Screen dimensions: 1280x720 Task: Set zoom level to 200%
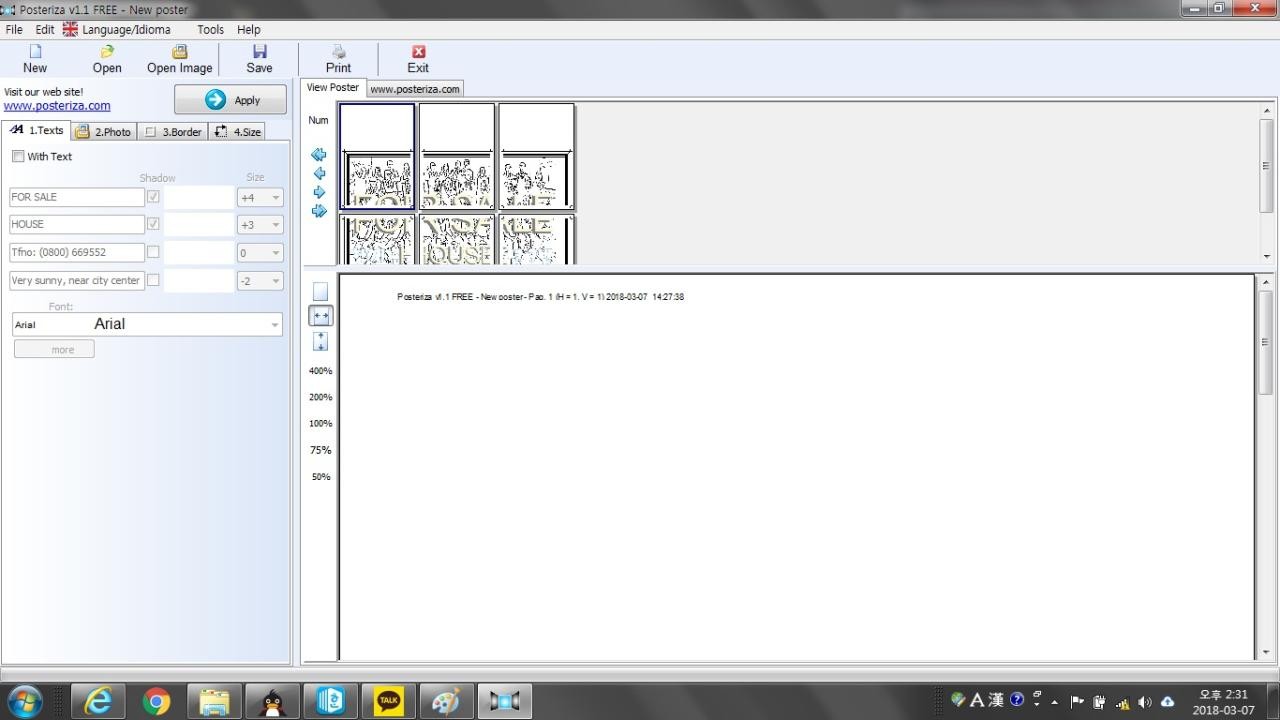(320, 397)
